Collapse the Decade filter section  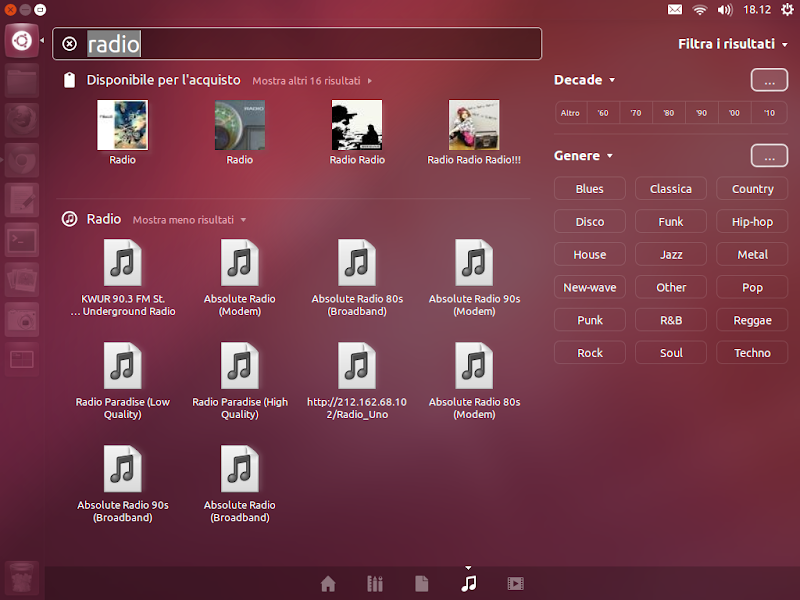pyautogui.click(x=584, y=80)
